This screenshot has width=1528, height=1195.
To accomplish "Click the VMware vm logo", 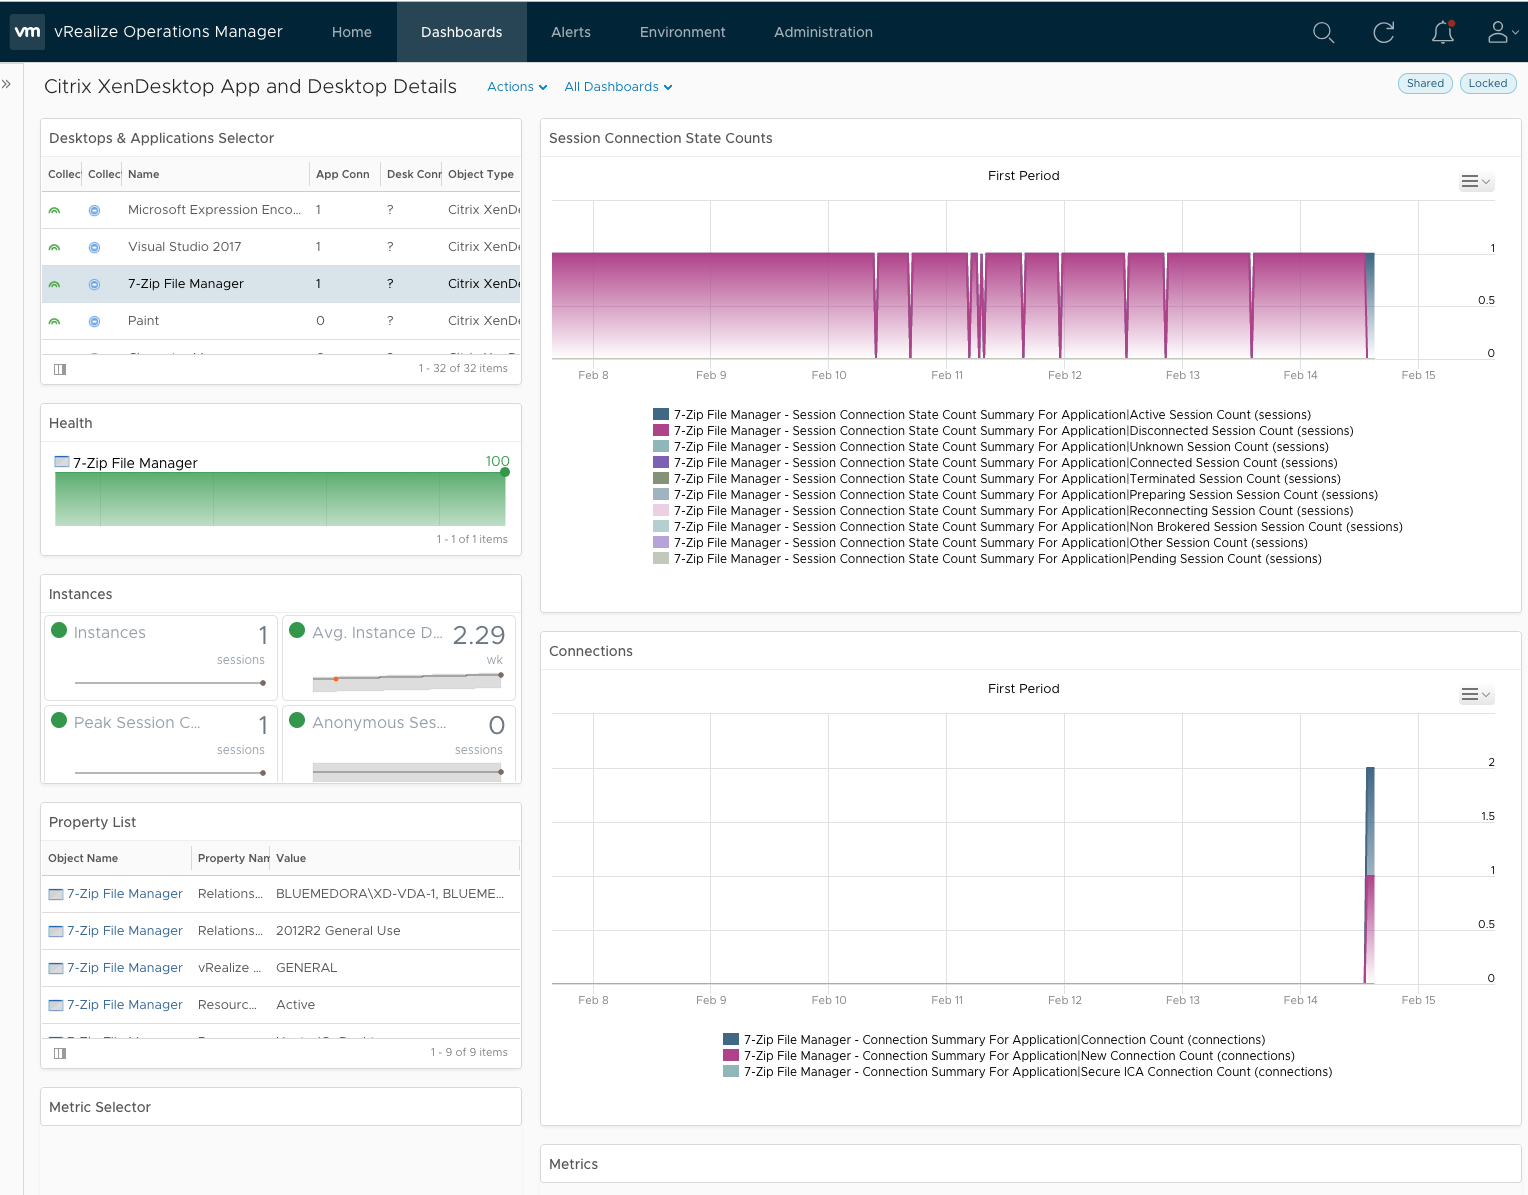I will coord(27,31).
